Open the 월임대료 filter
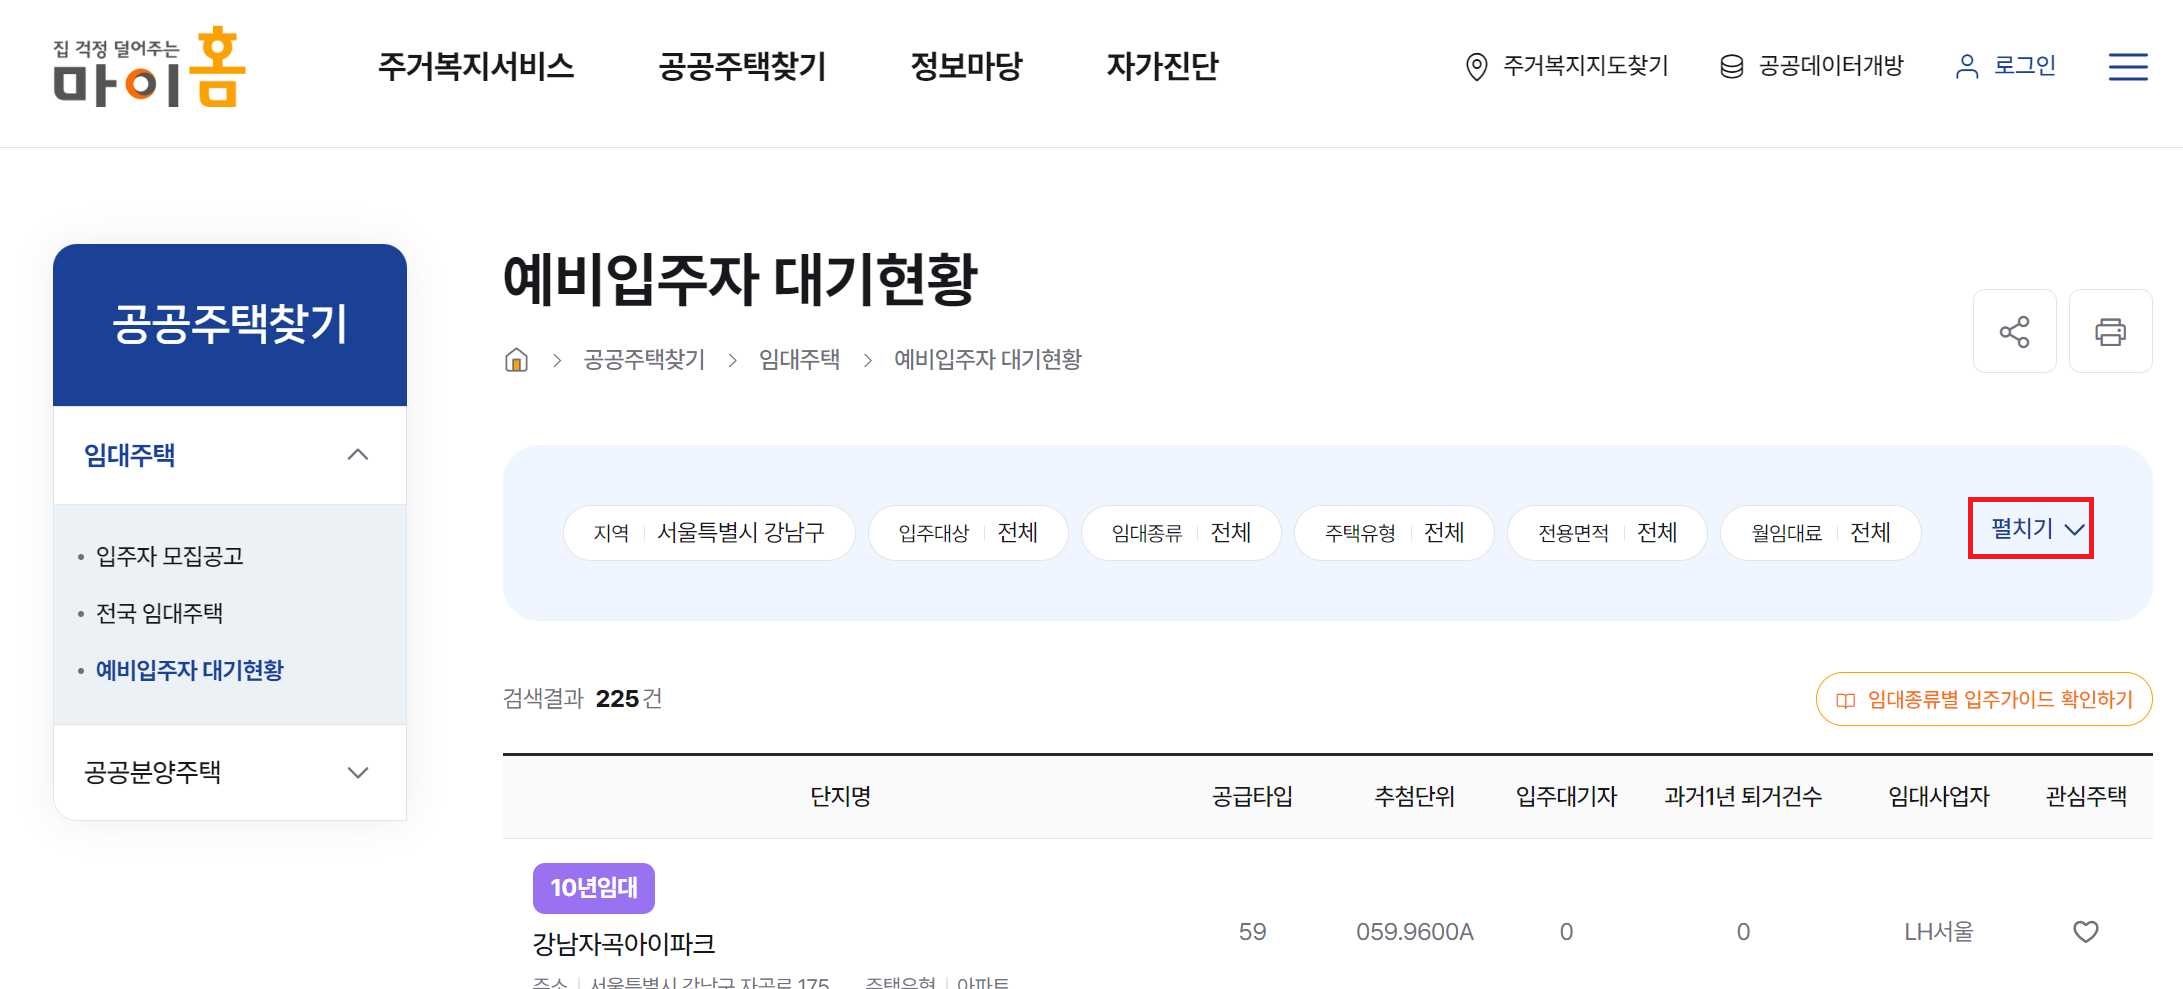This screenshot has width=2183, height=989. pos(1820,533)
